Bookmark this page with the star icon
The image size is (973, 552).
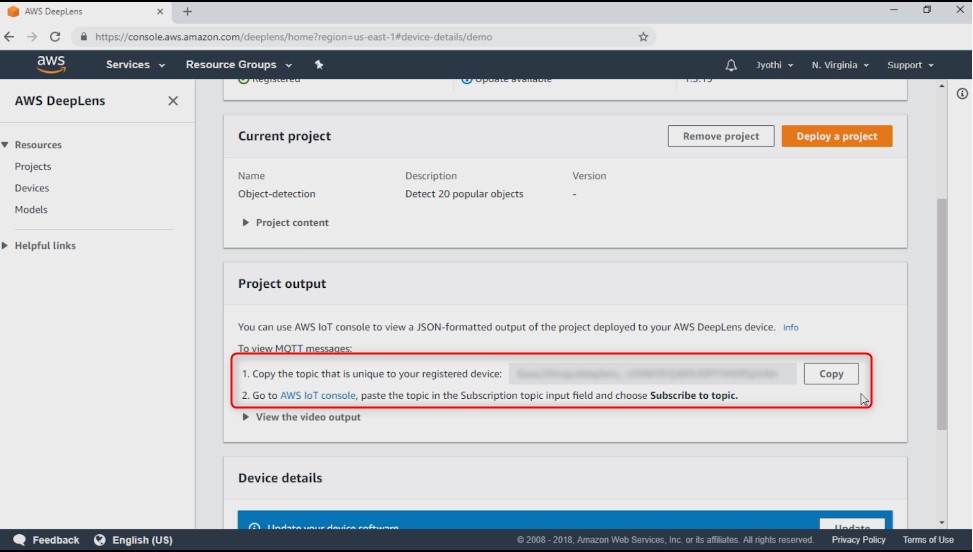click(643, 37)
